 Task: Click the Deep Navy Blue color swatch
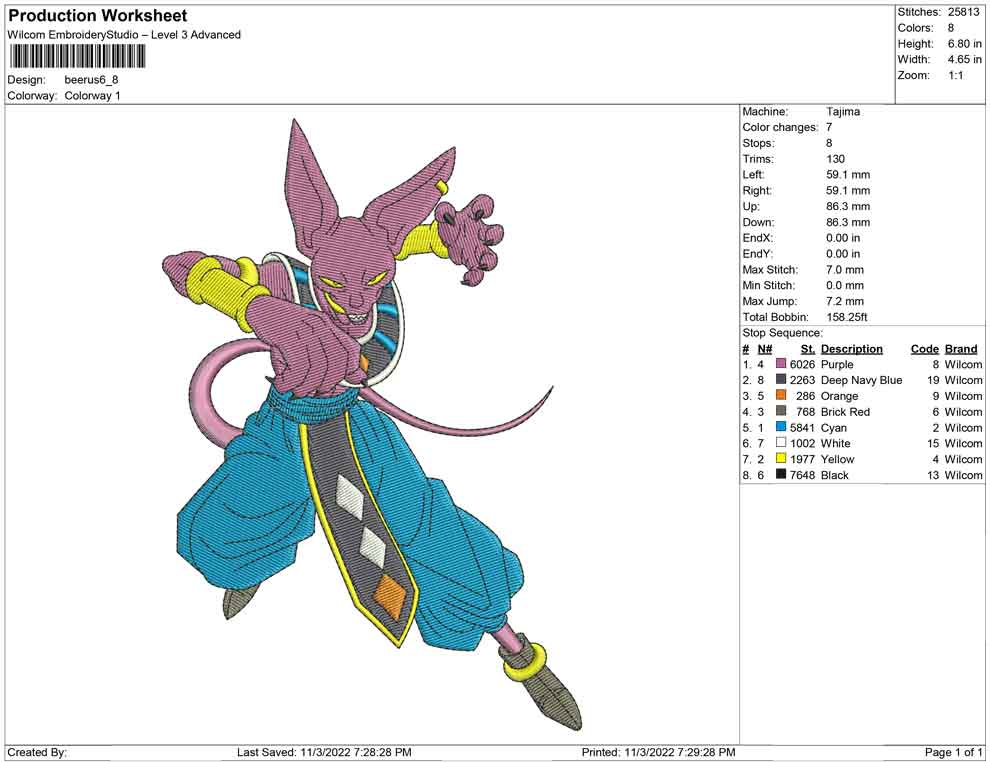click(x=781, y=380)
